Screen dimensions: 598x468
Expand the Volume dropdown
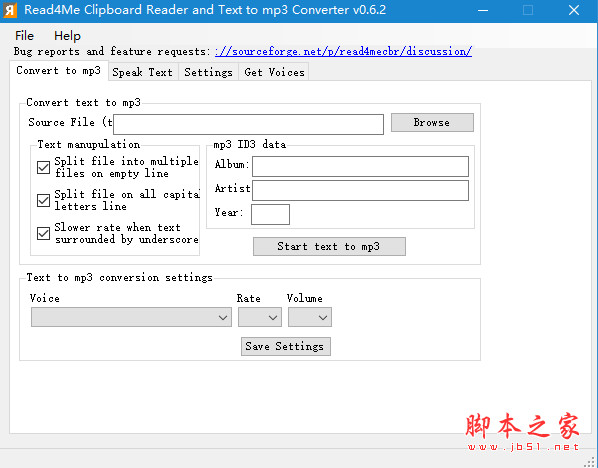310,317
